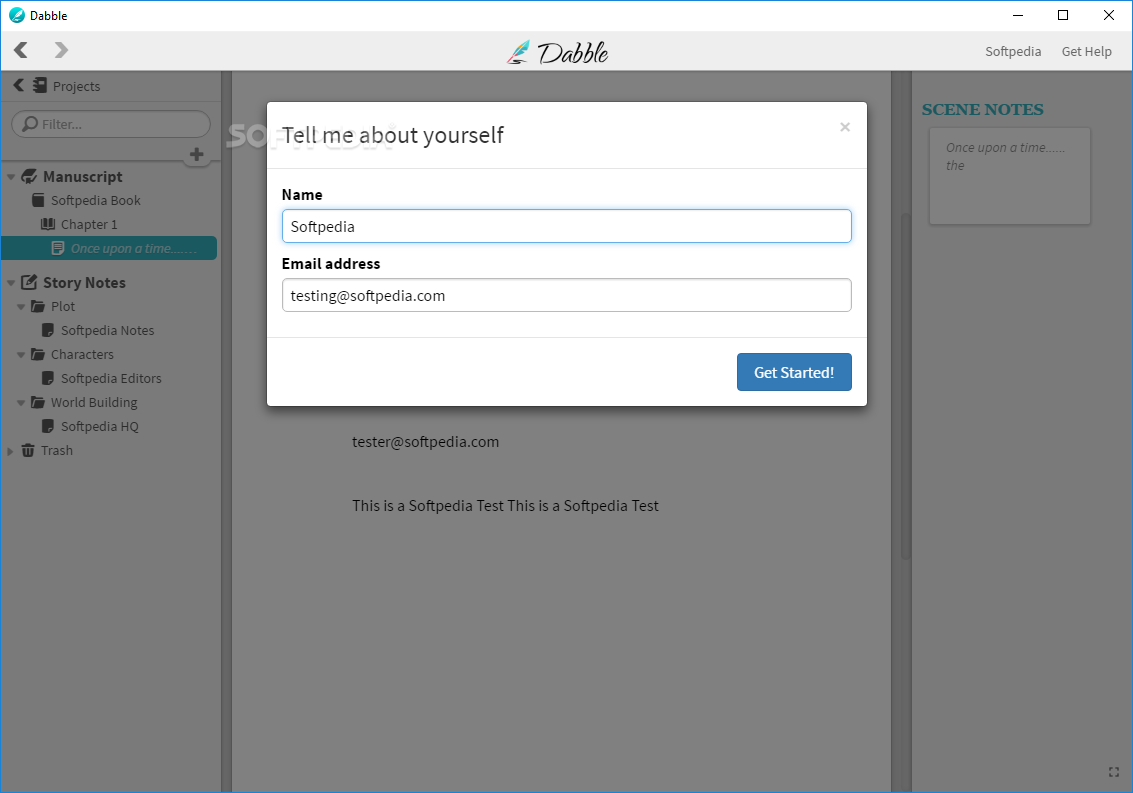Open the Projects list
The width and height of the screenshot is (1133, 793).
click(76, 86)
